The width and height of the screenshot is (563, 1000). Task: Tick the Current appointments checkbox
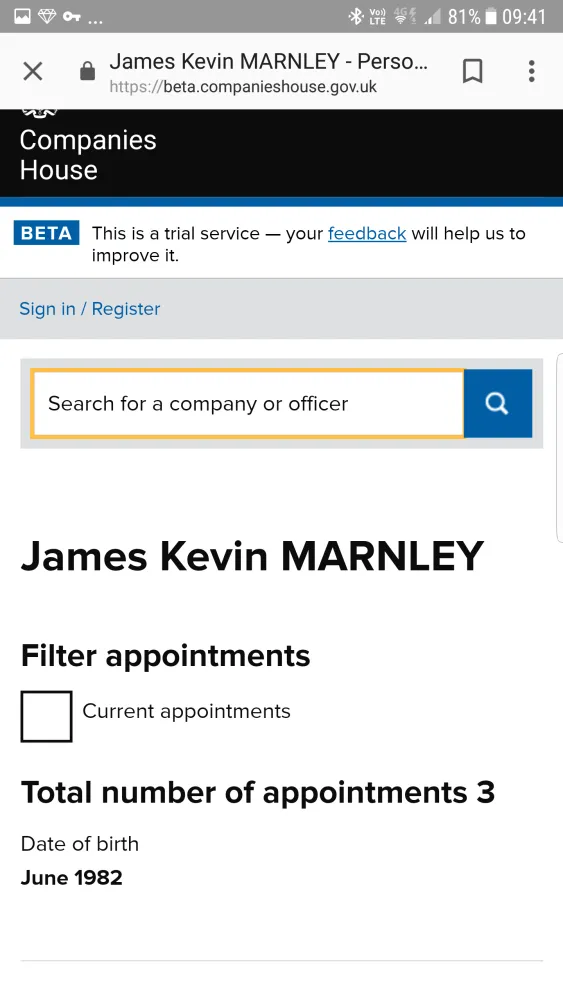[x=47, y=716]
